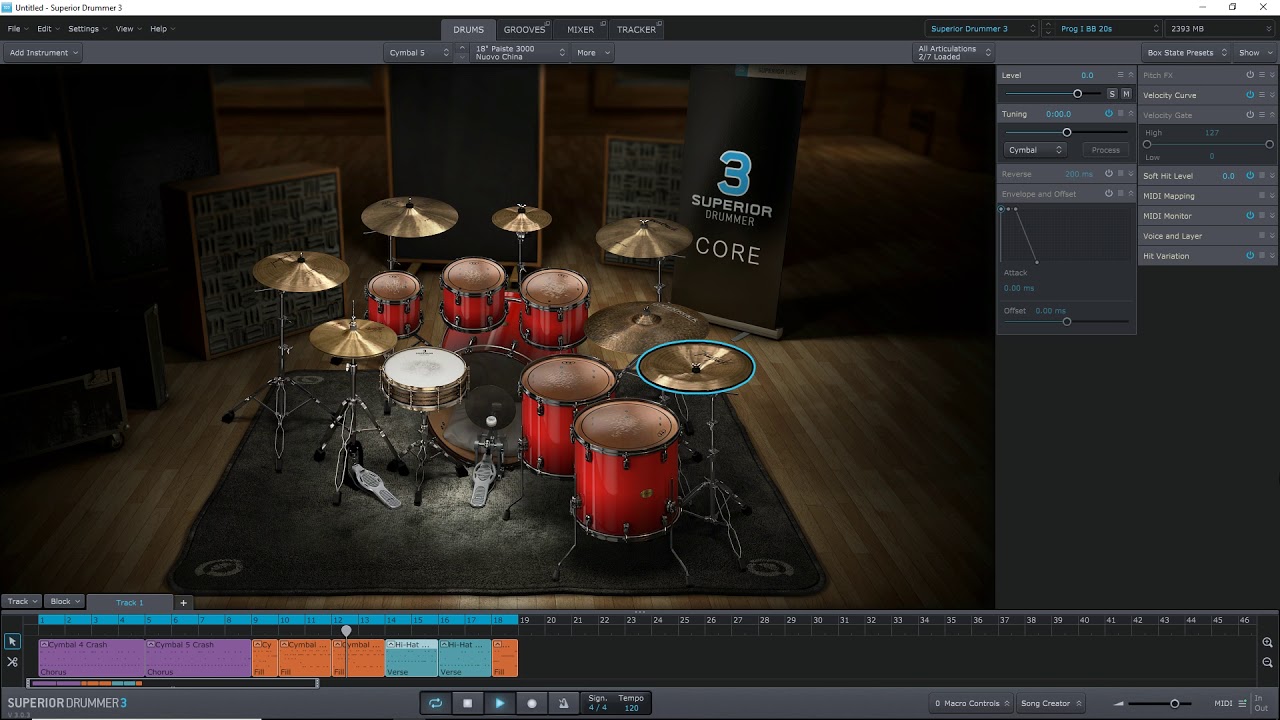The height and width of the screenshot is (720, 1280).
Task: Mute the selected cymbal with M button
Action: (1126, 94)
